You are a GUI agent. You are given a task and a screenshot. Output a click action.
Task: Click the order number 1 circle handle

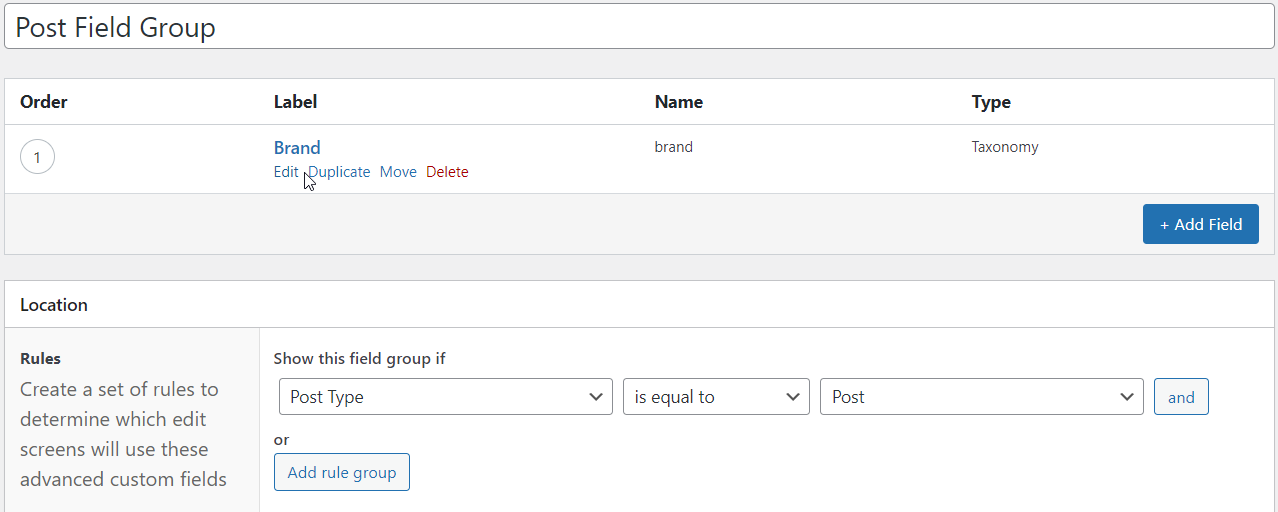tap(37, 157)
